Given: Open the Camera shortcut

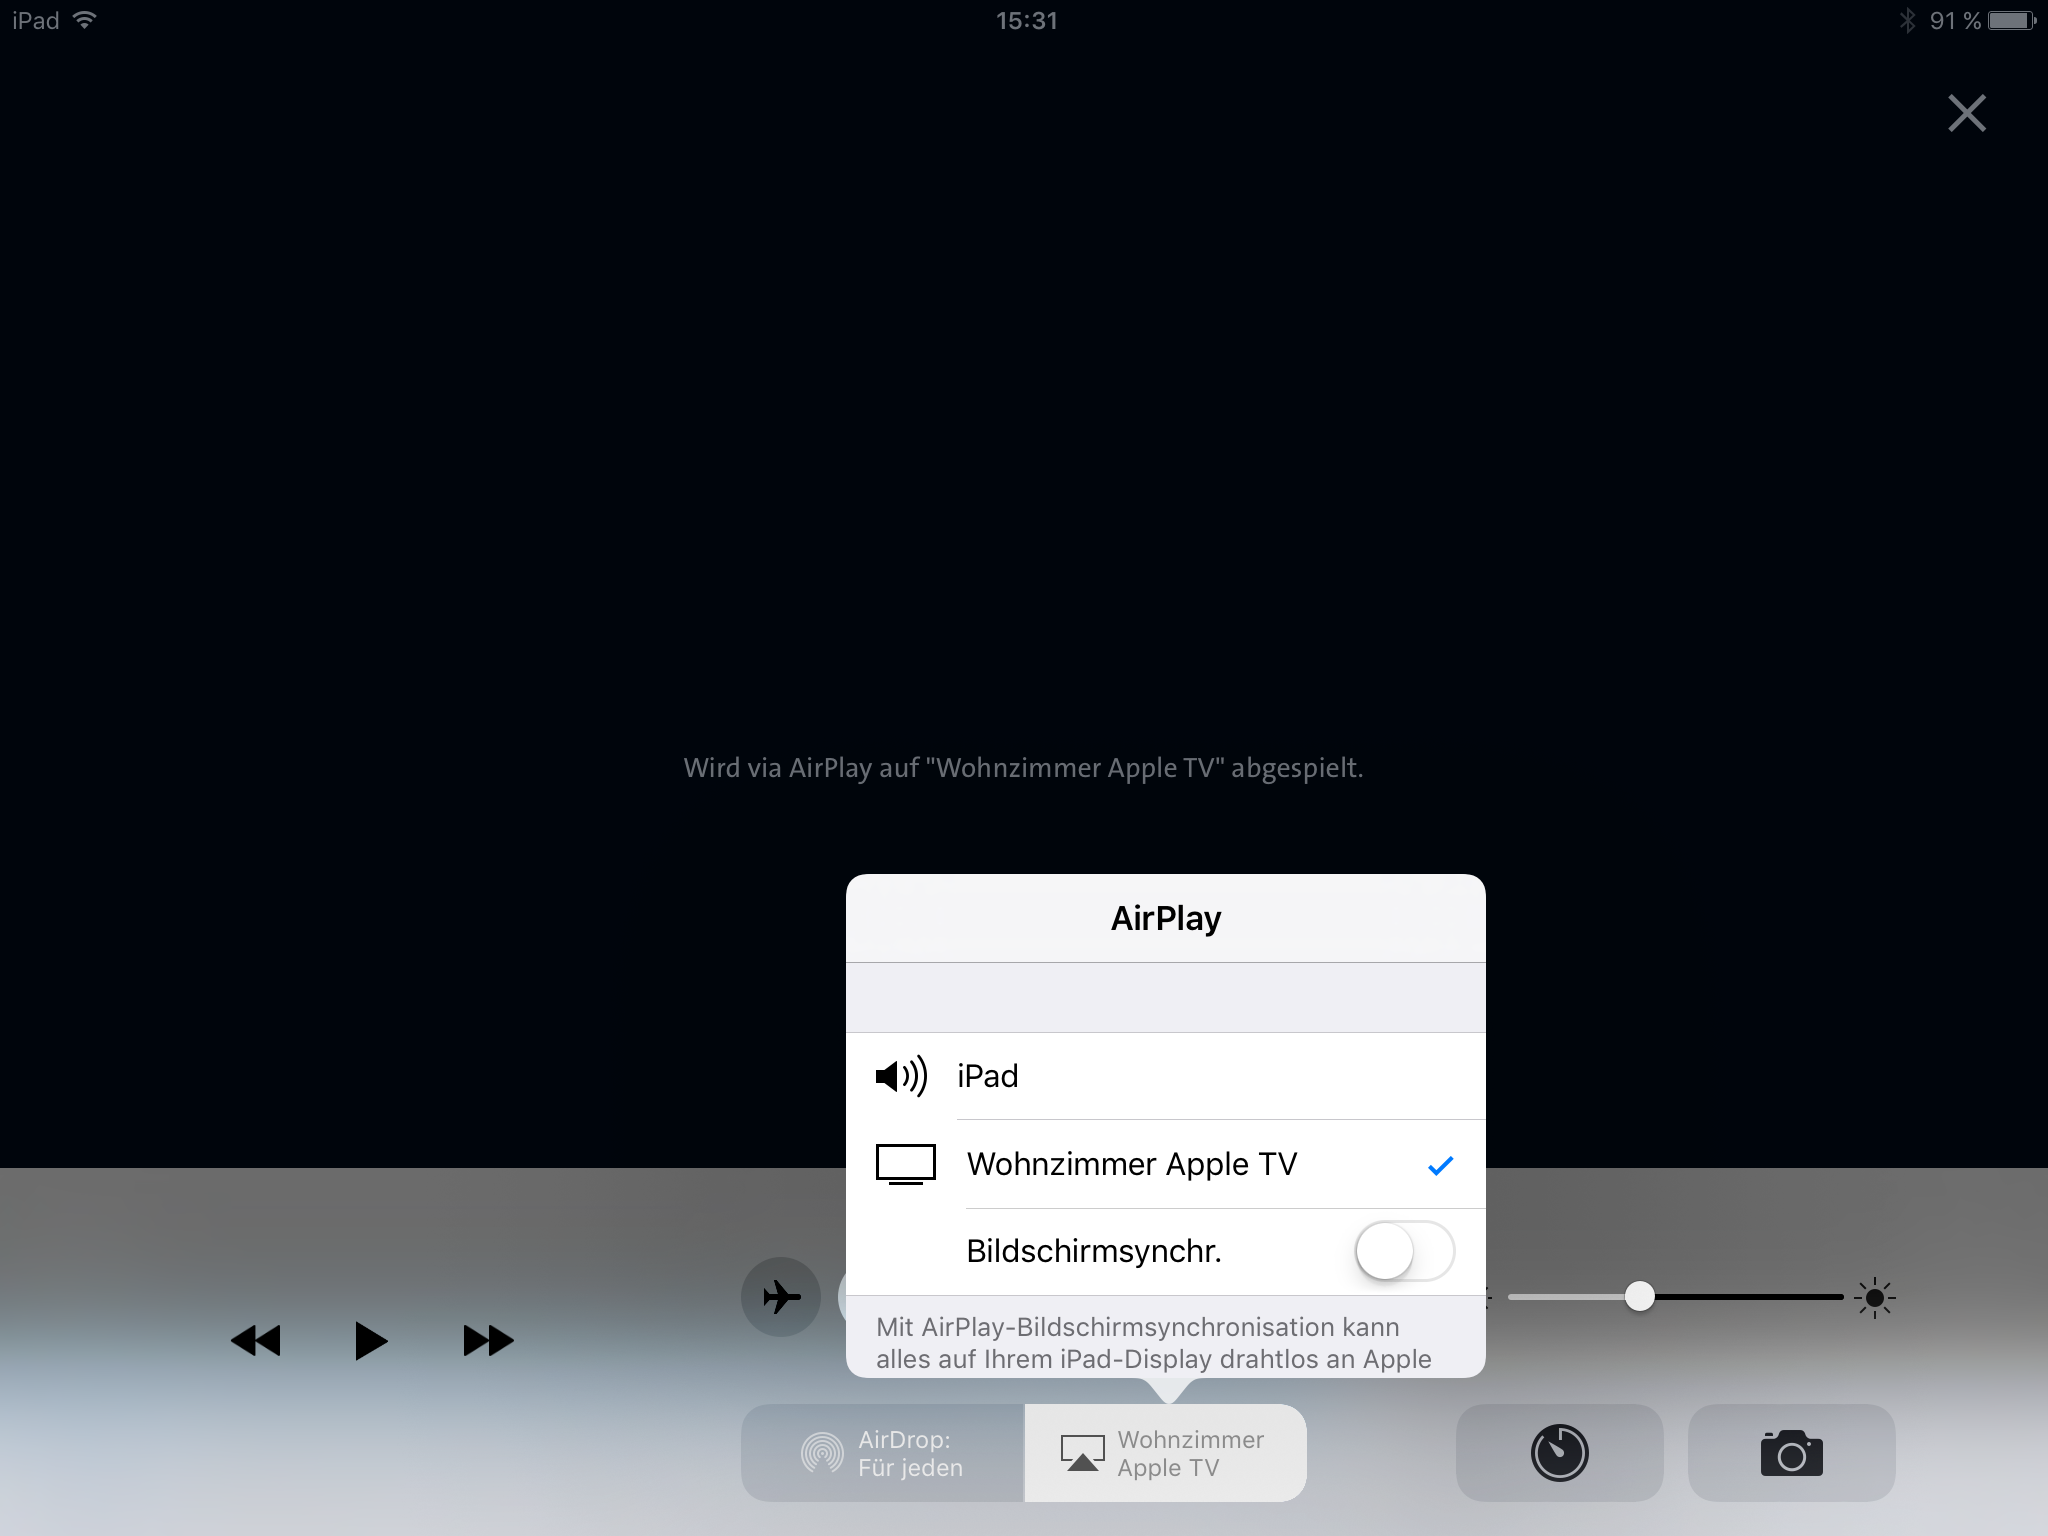Looking at the screenshot, I should point(1791,1453).
